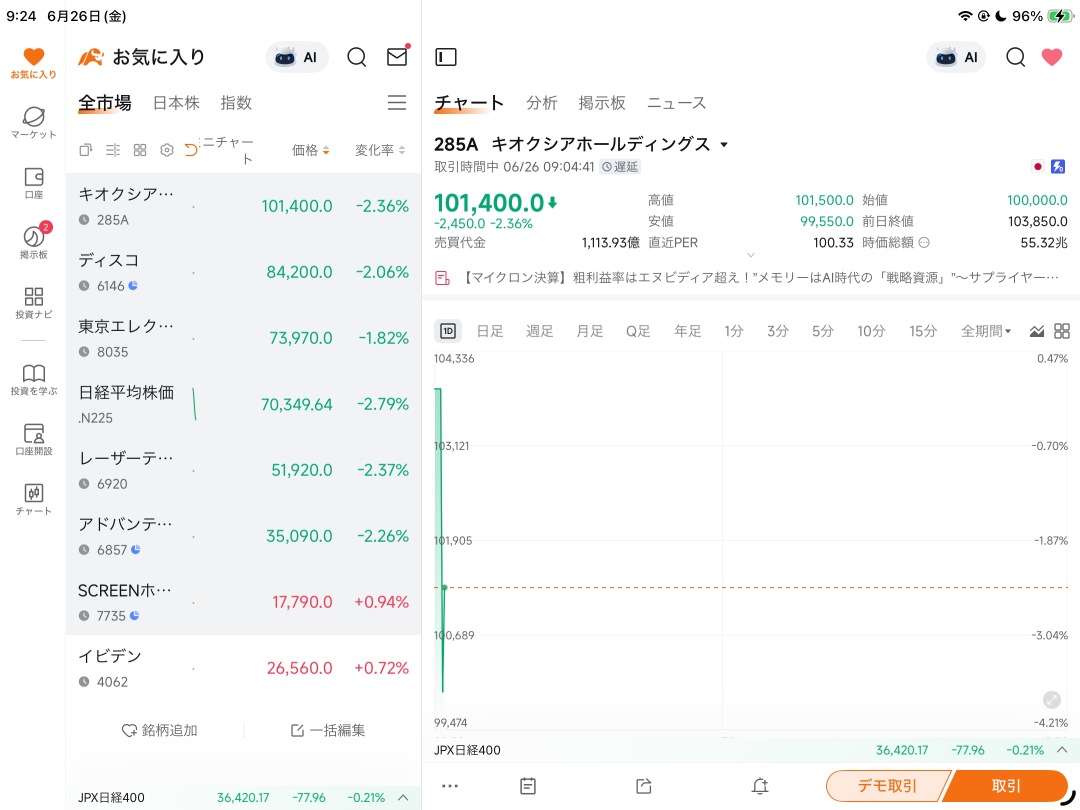1080x810 pixels.
Task: Toggle the ミニチャート column
Action: (229, 150)
